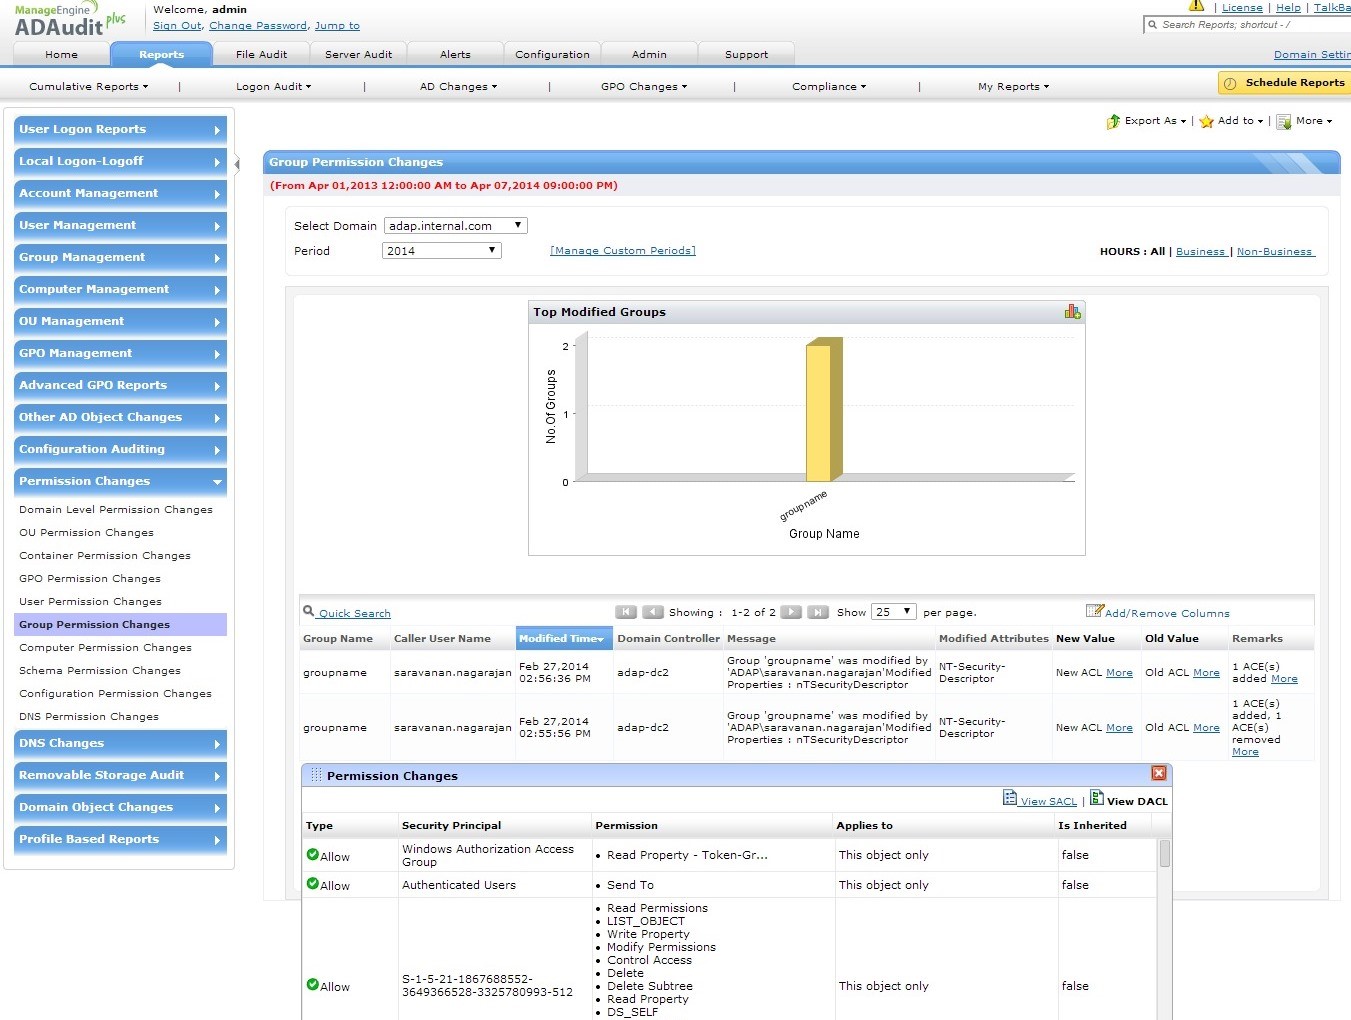Open the Period dropdown showing 2014

click(442, 251)
